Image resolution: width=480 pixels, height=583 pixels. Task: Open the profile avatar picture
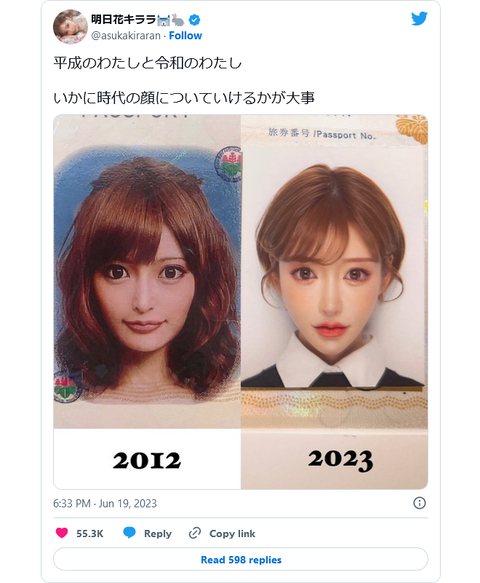[x=70, y=26]
